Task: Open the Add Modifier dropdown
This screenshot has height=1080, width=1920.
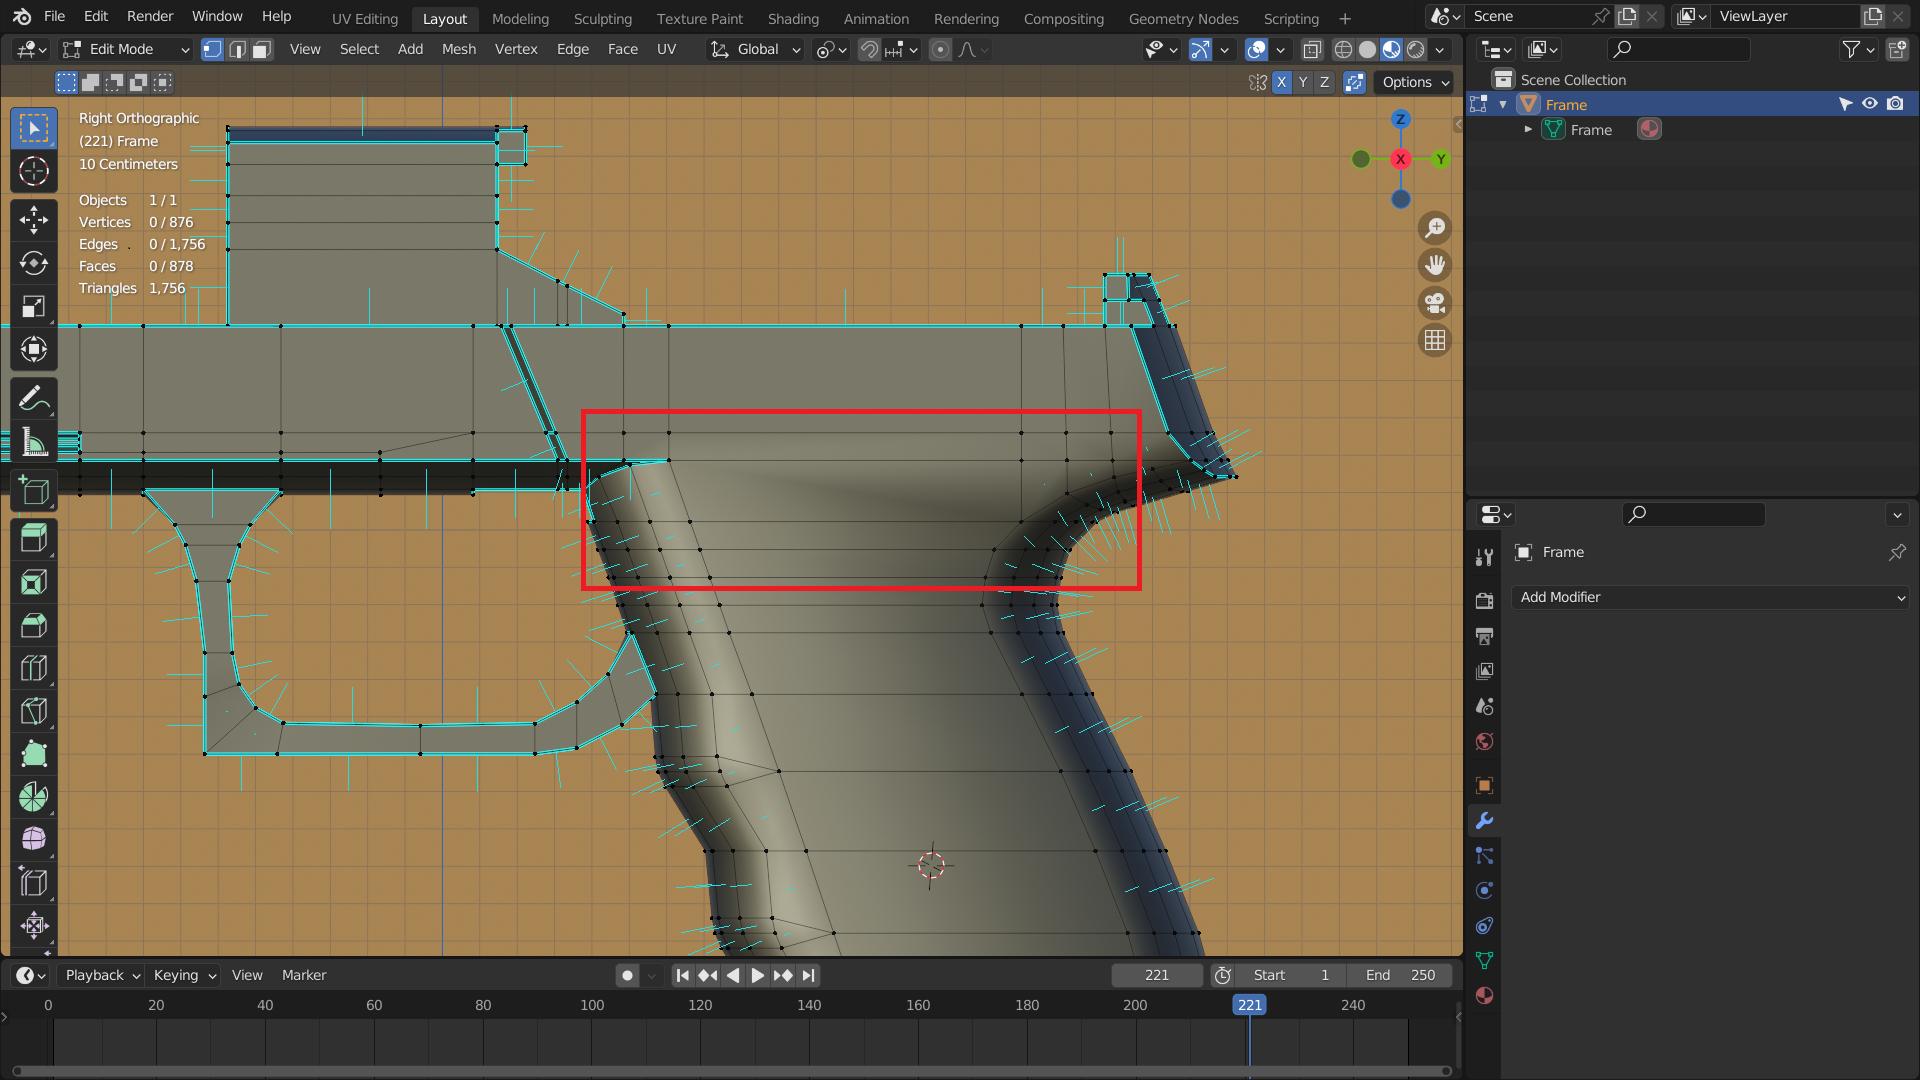Action: click(x=1711, y=597)
